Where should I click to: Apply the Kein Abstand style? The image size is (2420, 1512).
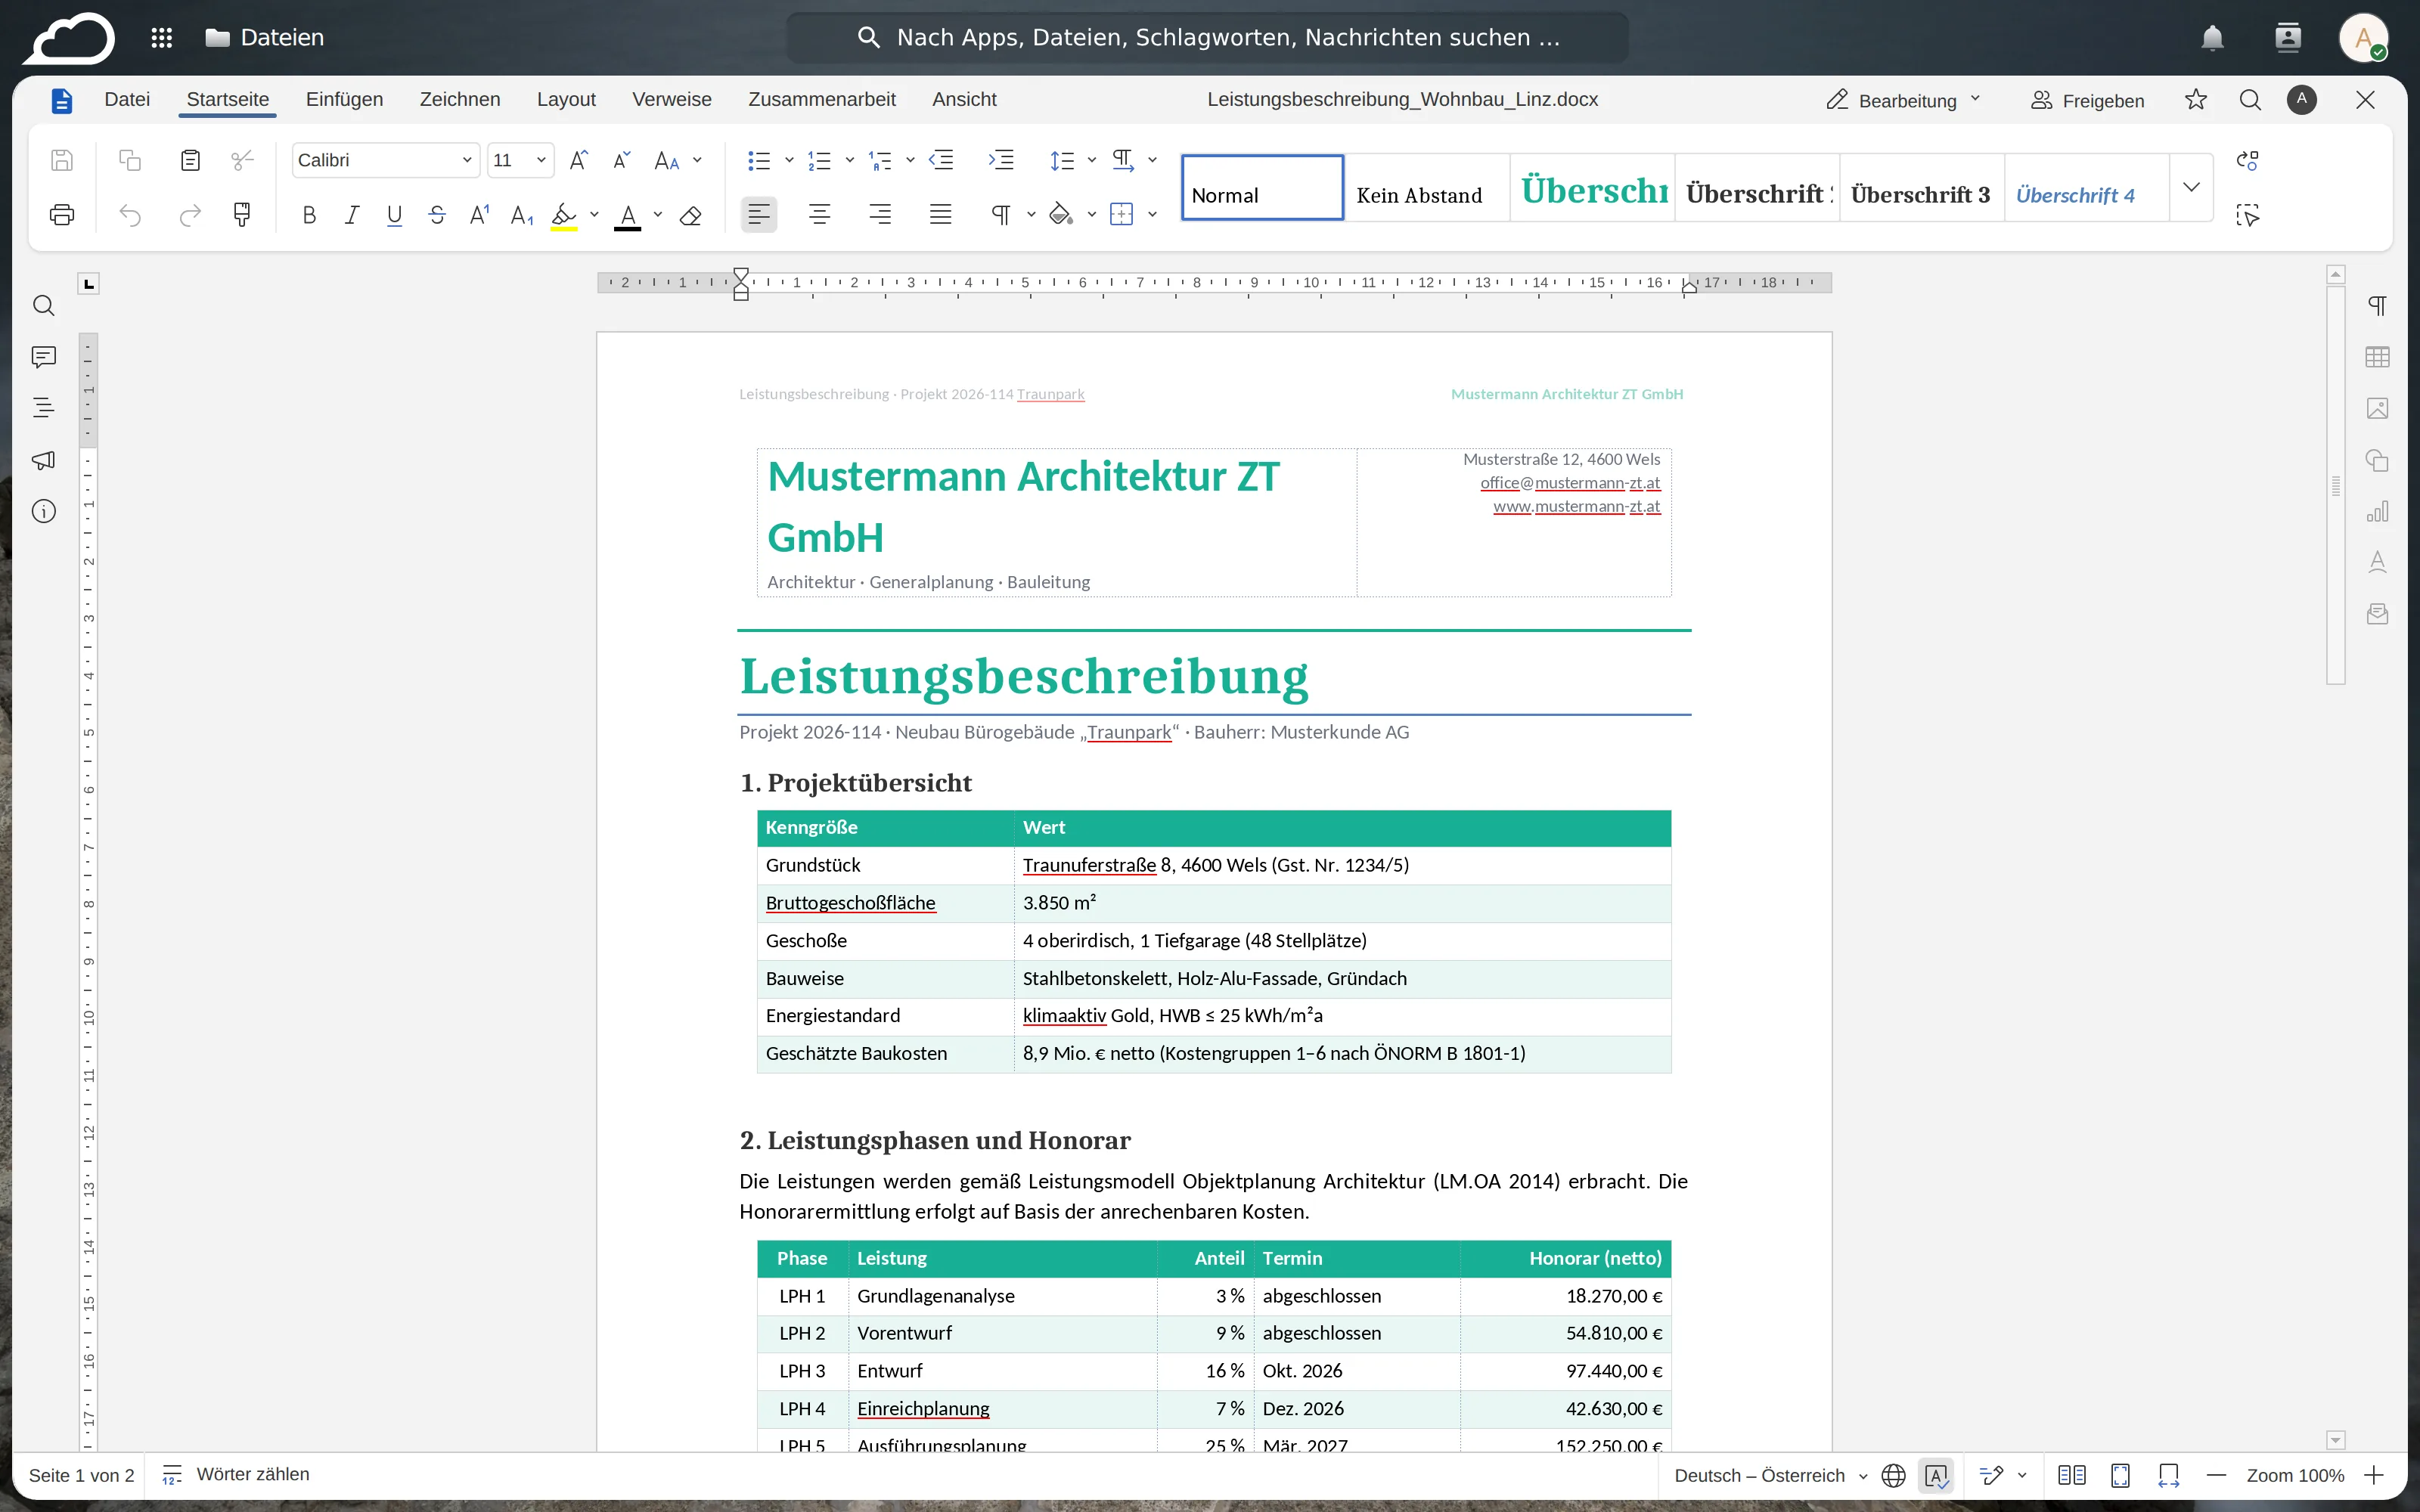coord(1426,187)
